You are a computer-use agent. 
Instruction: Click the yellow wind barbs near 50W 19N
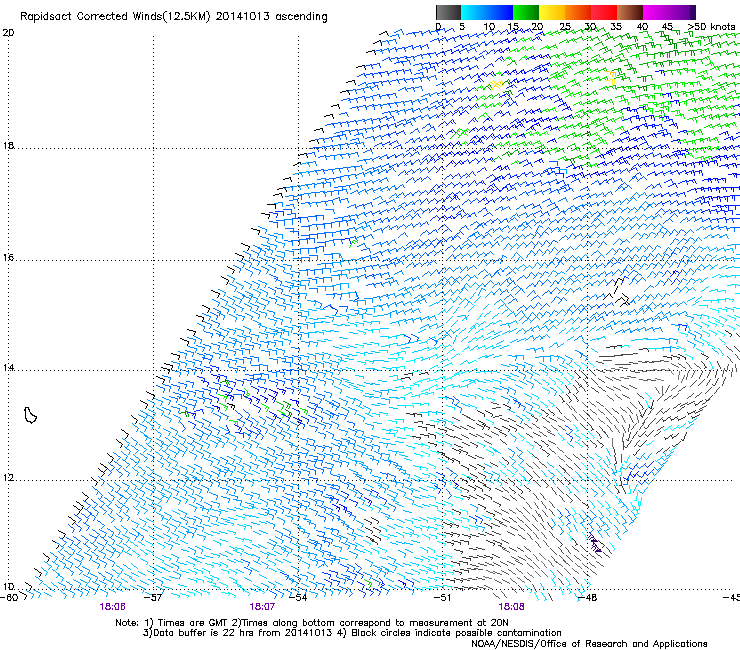pos(496,85)
